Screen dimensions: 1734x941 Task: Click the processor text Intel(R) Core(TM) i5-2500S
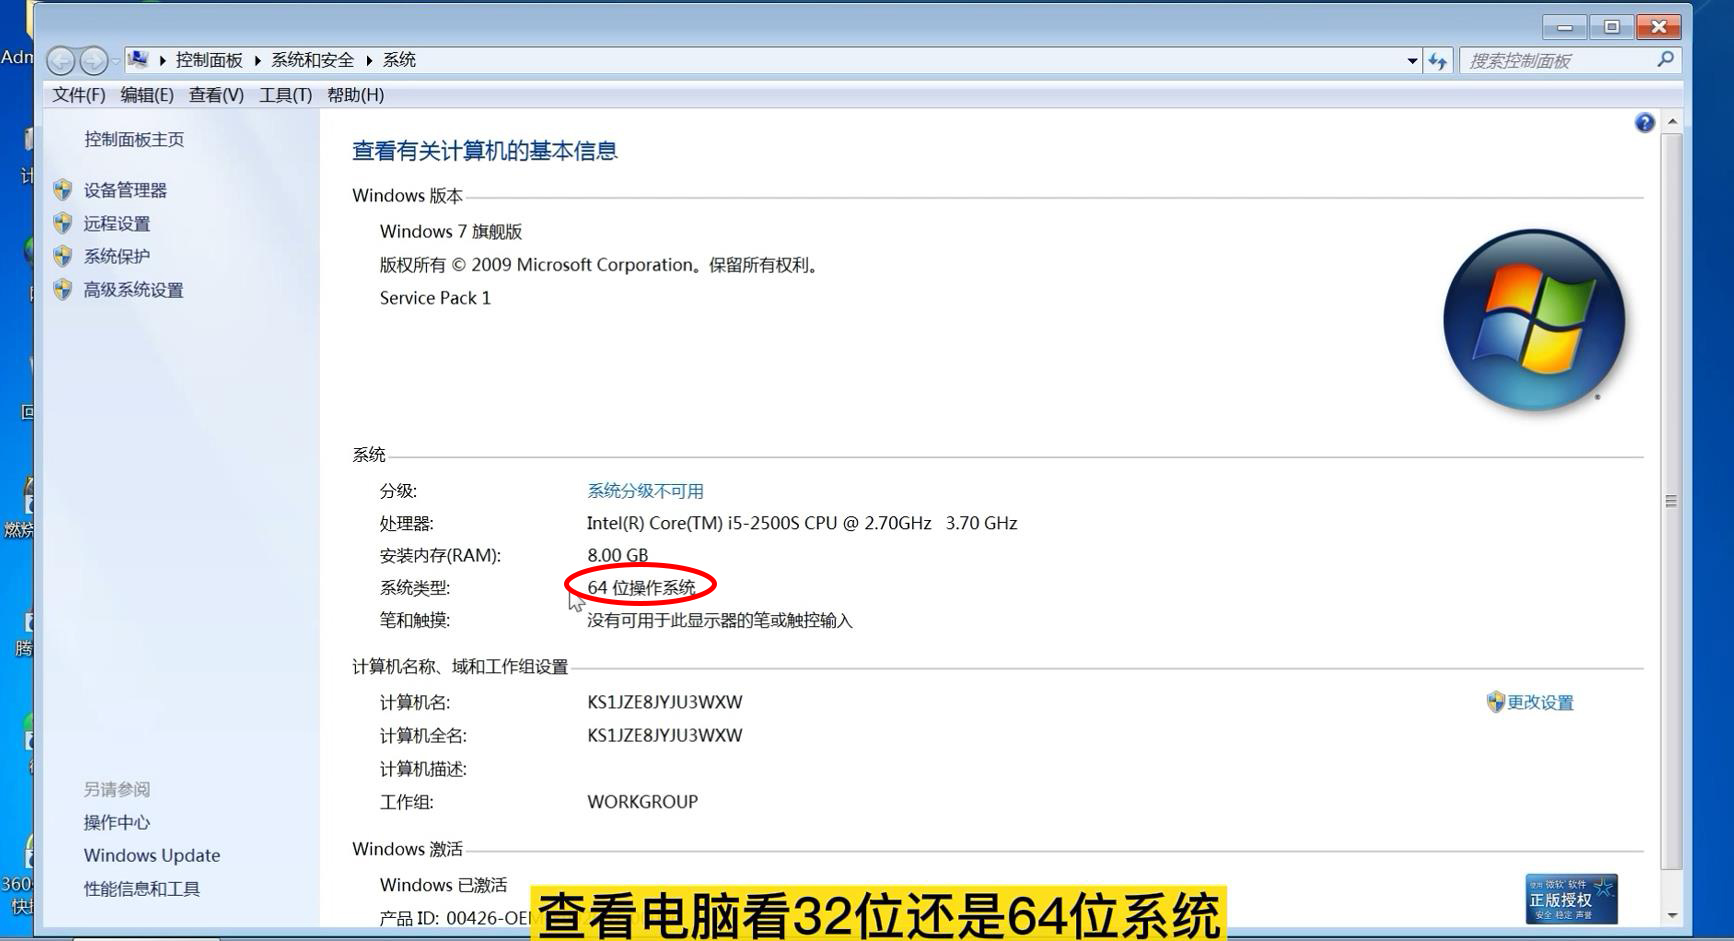click(x=801, y=523)
